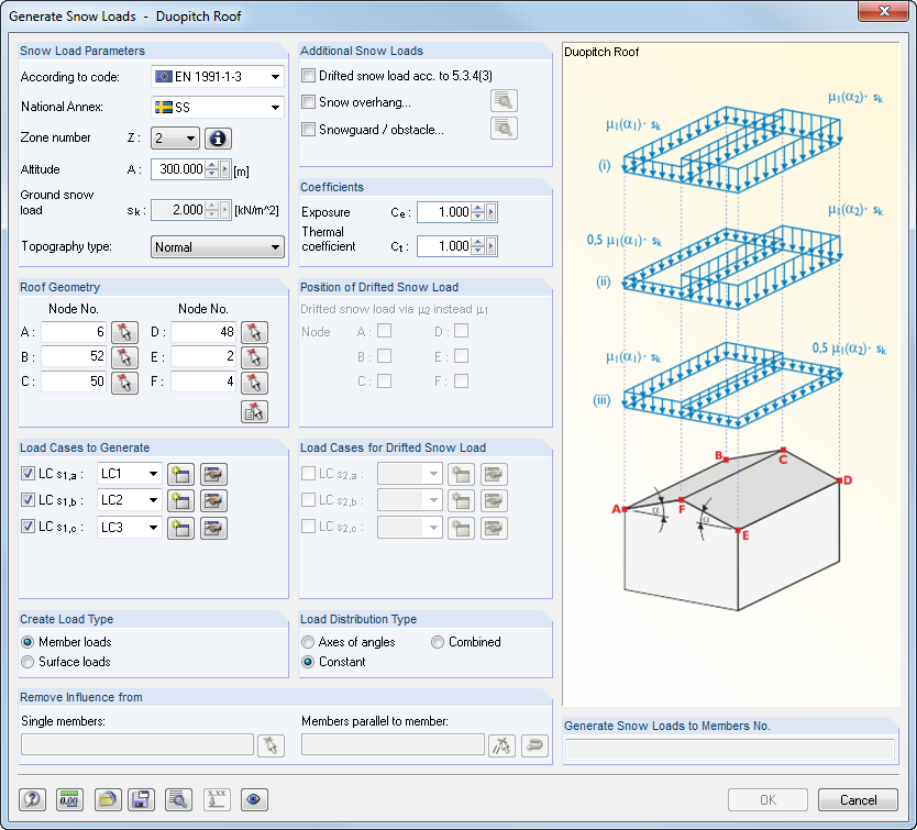Pick node E graphically in model
The width and height of the screenshot is (917, 830).
[x=254, y=357]
